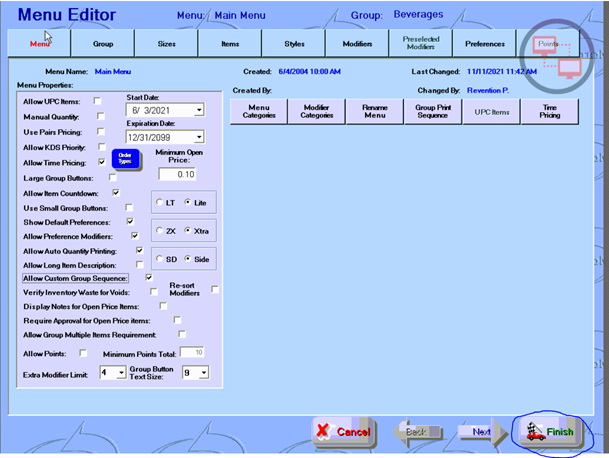609x458 pixels.
Task: Select the LT radio option
Action: click(x=159, y=202)
